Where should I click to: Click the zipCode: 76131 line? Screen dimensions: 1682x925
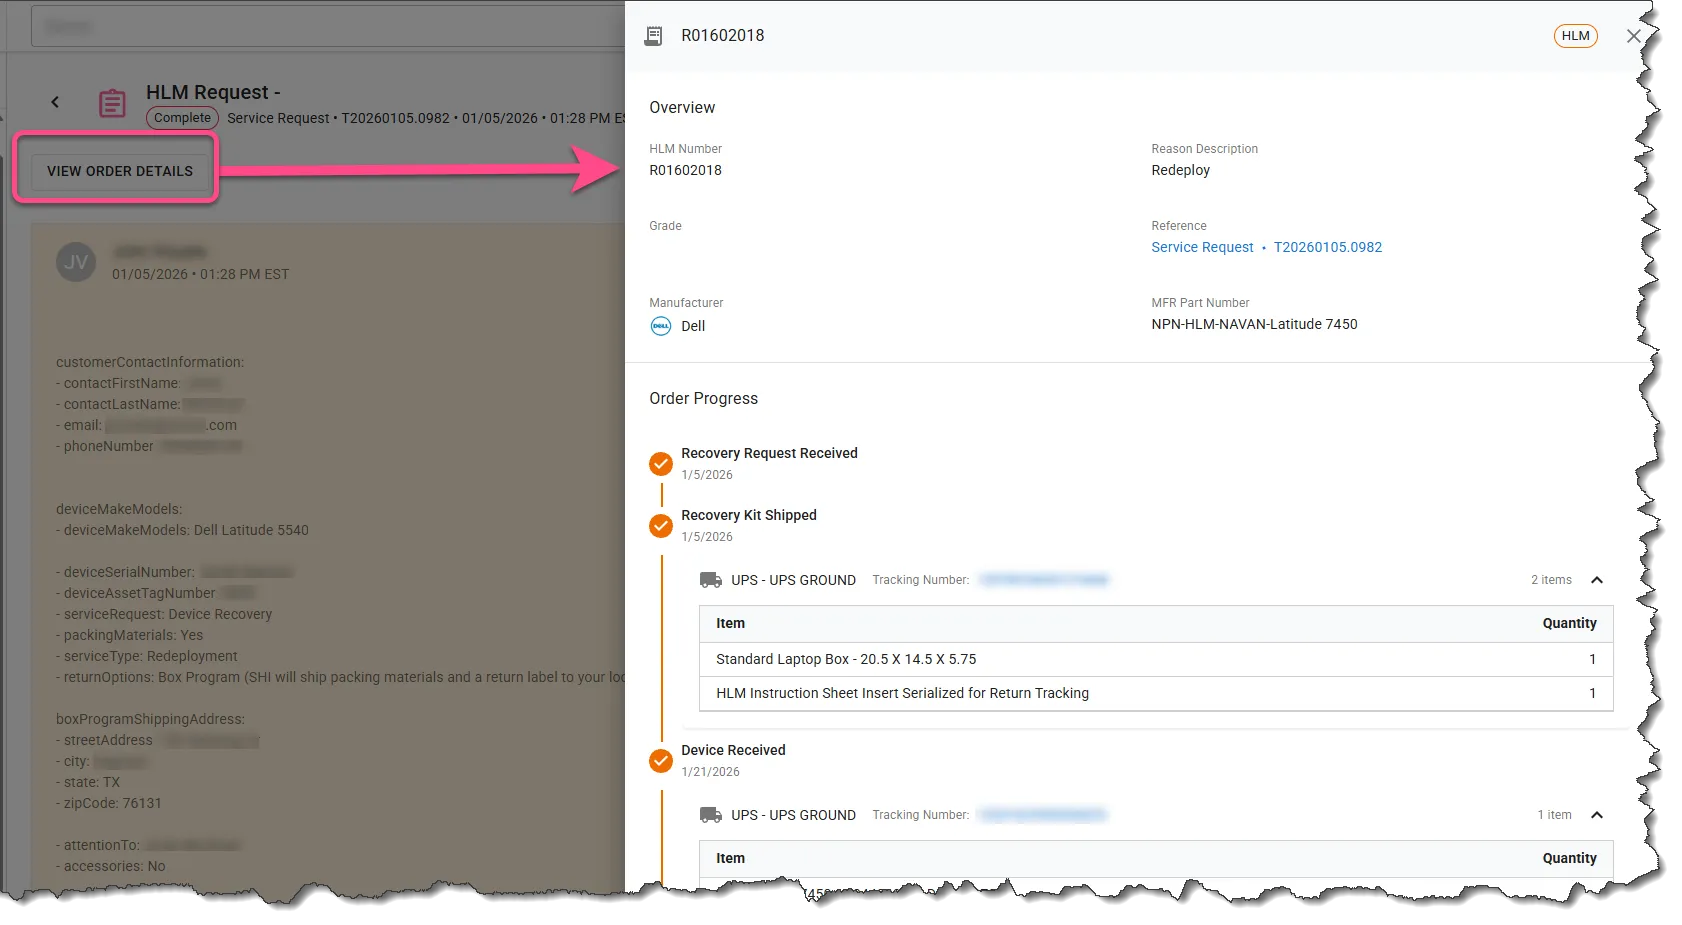(x=108, y=803)
